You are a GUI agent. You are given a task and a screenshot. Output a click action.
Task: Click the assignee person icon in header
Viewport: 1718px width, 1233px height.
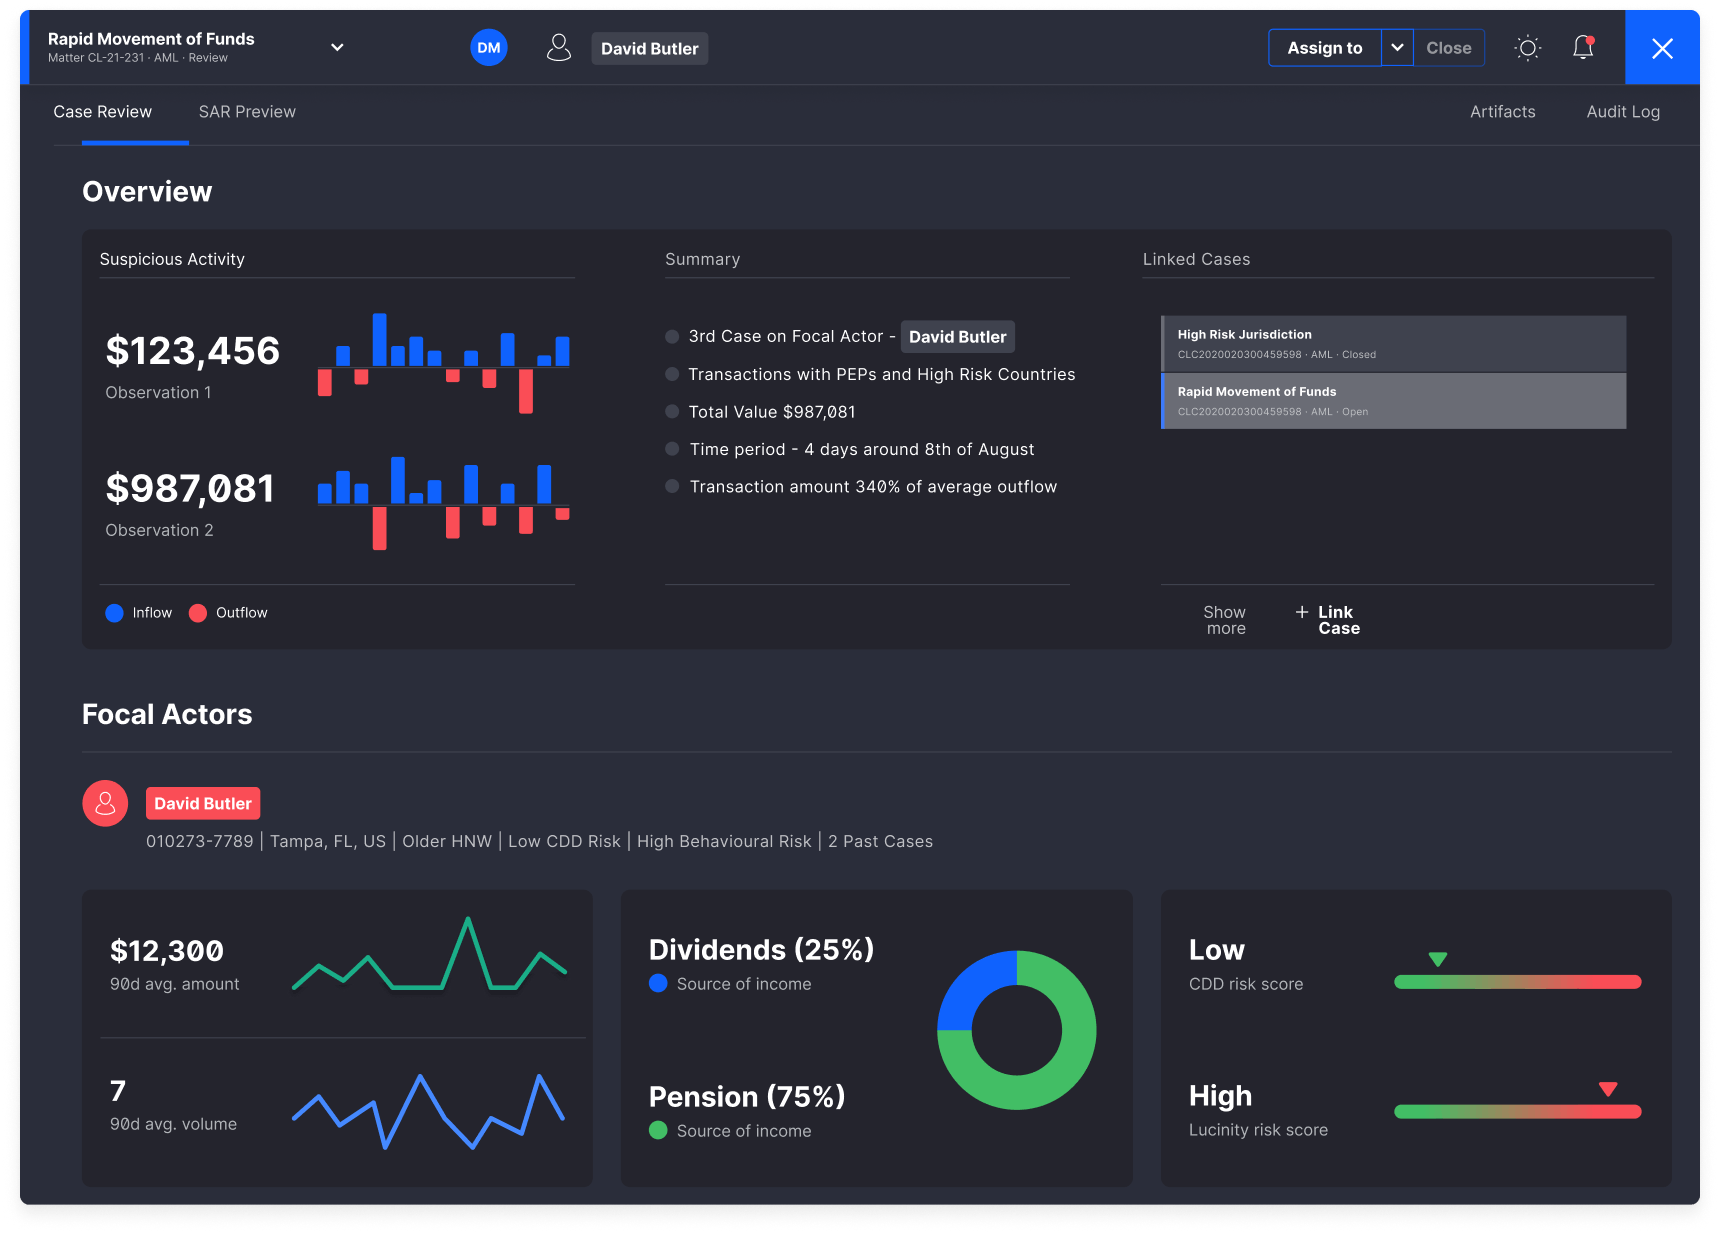click(x=559, y=48)
